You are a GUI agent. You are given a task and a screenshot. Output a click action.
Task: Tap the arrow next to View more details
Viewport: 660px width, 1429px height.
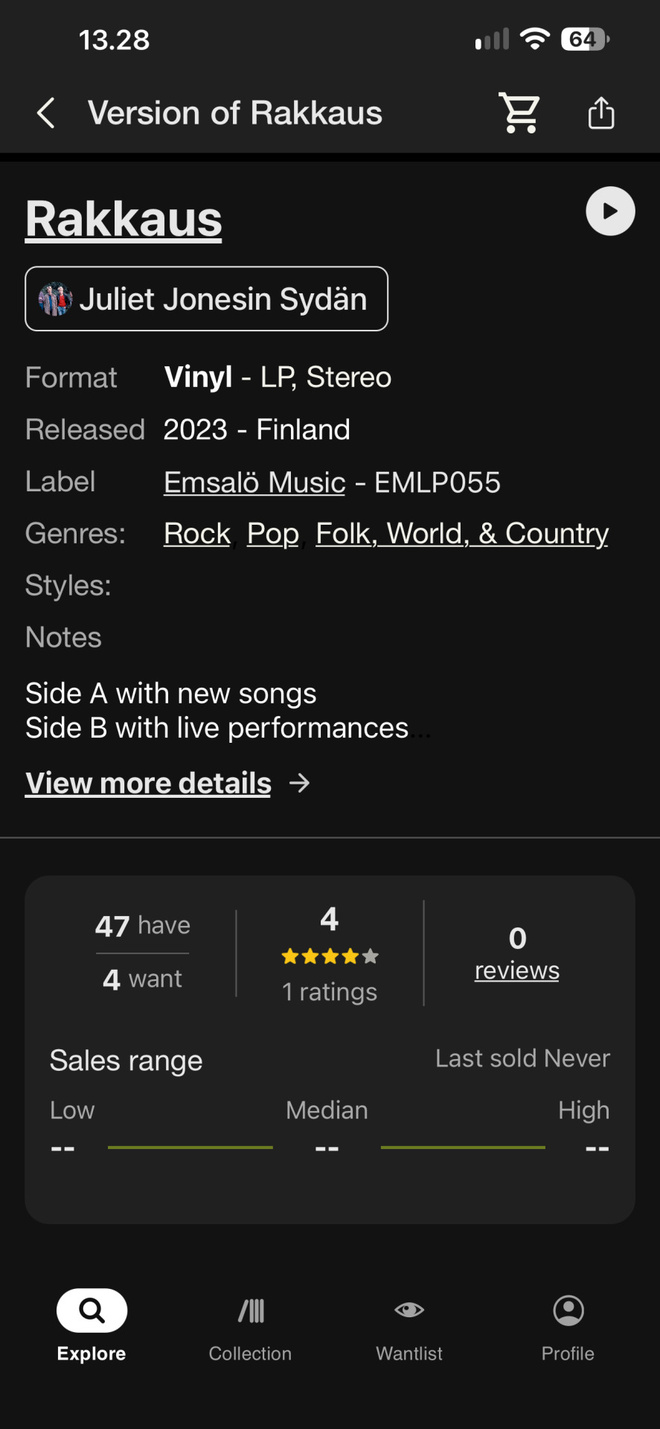tap(299, 783)
